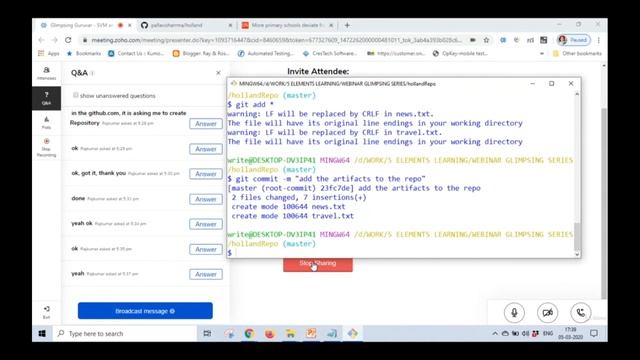Answer the 'create Repository' question

click(x=206, y=124)
